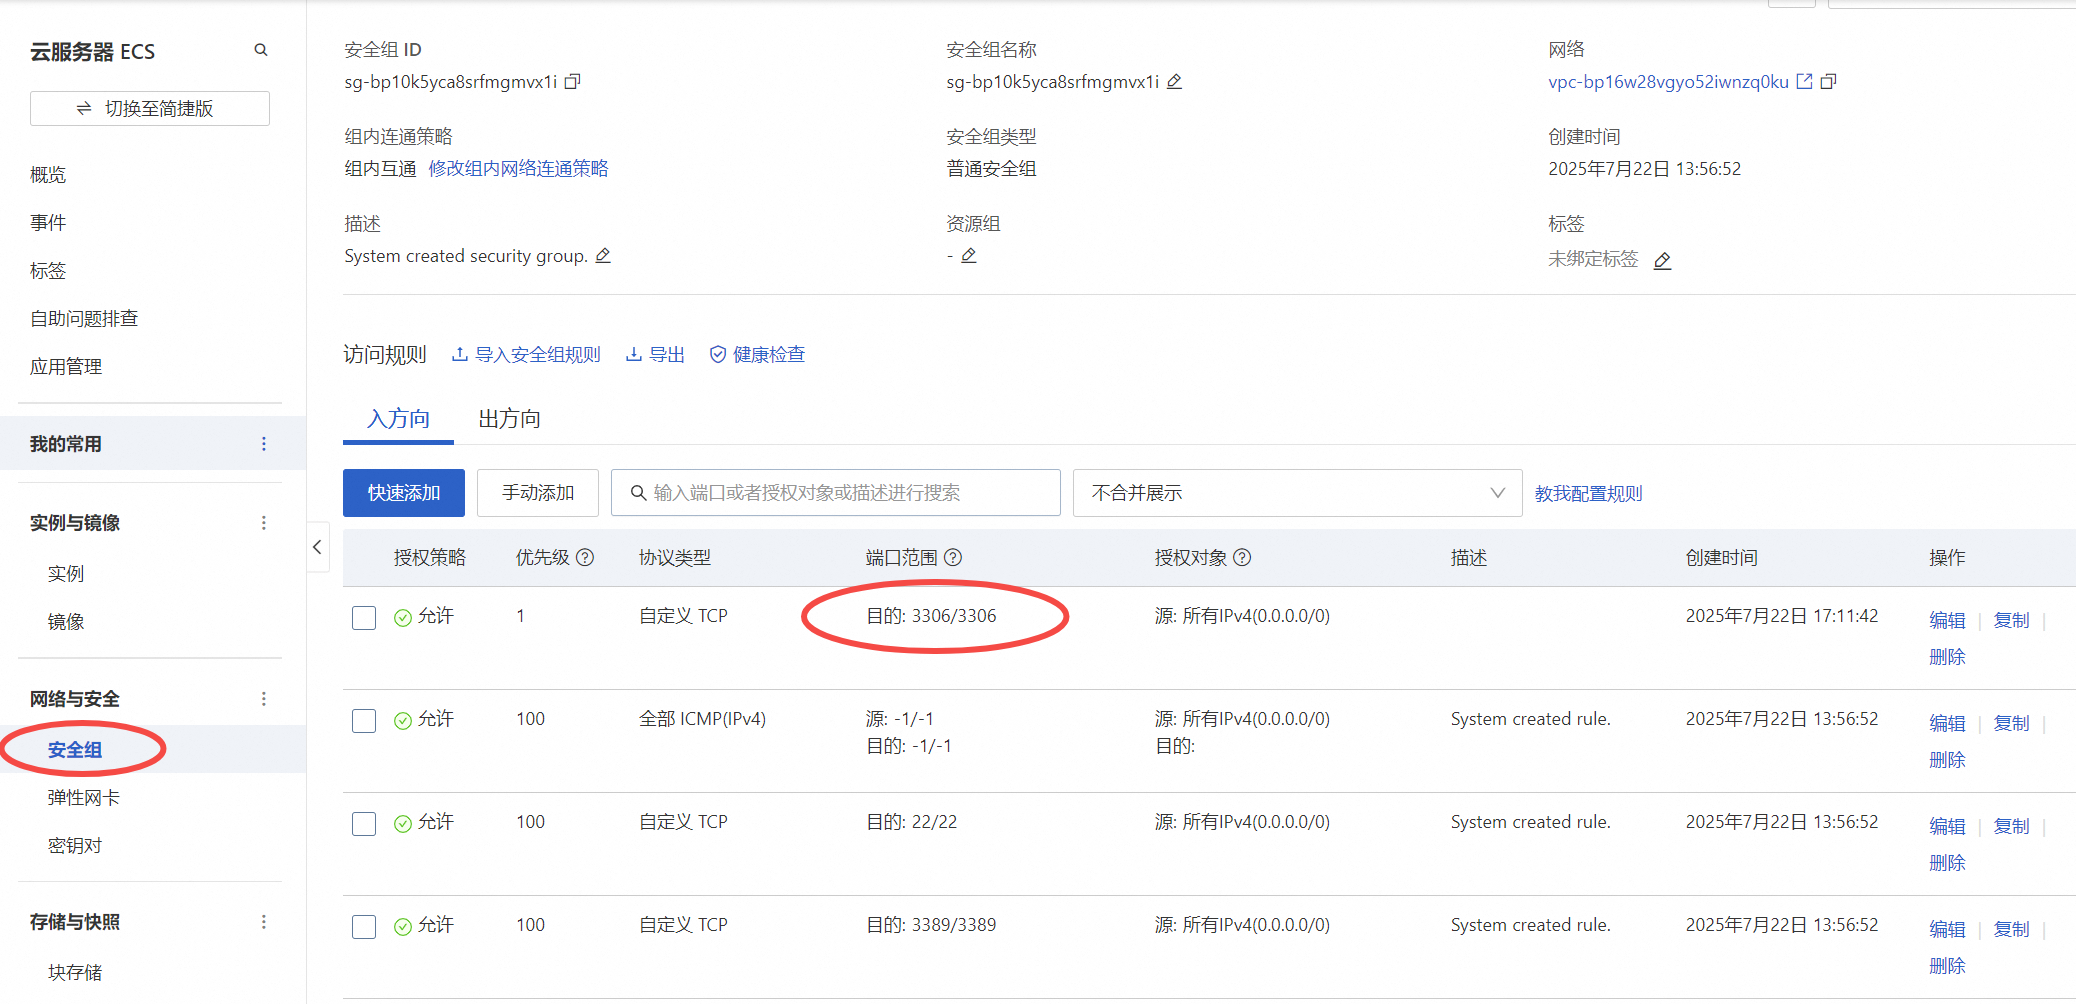Image resolution: width=2076 pixels, height=1004 pixels.
Task: Open the vpc-bp16w28vgyo52iwnzq0ku link
Action: point(1668,82)
